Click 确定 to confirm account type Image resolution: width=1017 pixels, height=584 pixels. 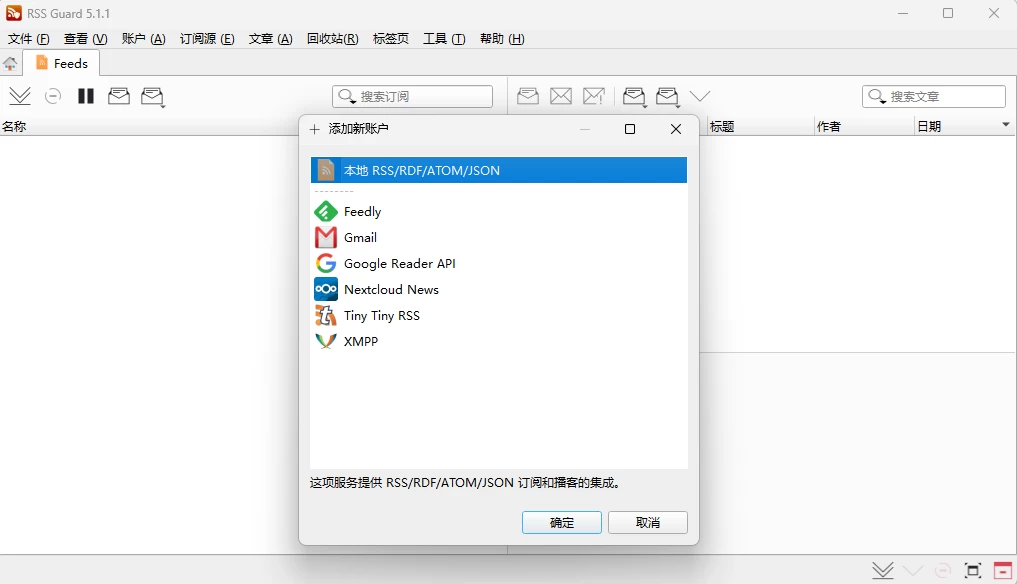pyautogui.click(x=562, y=522)
